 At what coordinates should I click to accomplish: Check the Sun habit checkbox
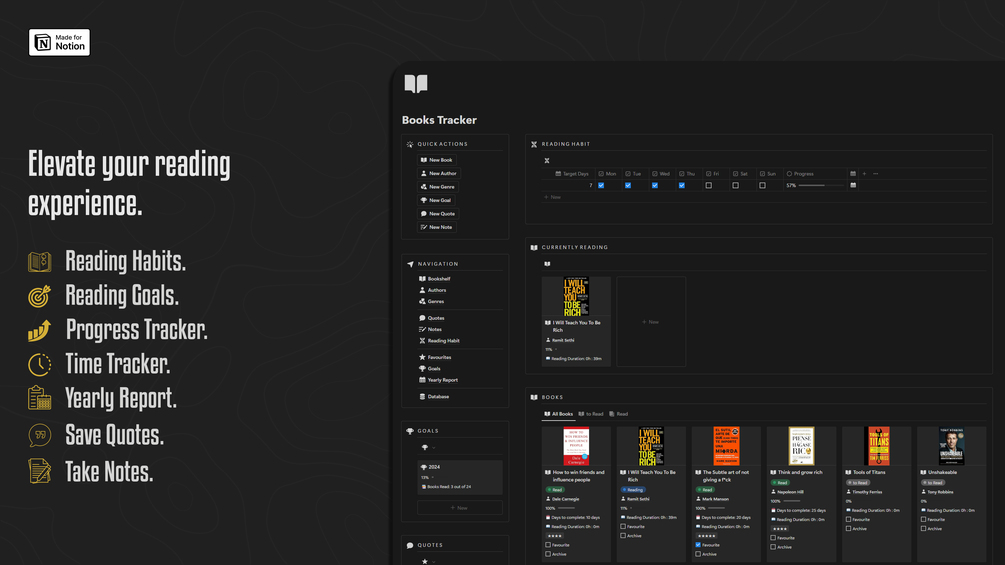point(763,185)
